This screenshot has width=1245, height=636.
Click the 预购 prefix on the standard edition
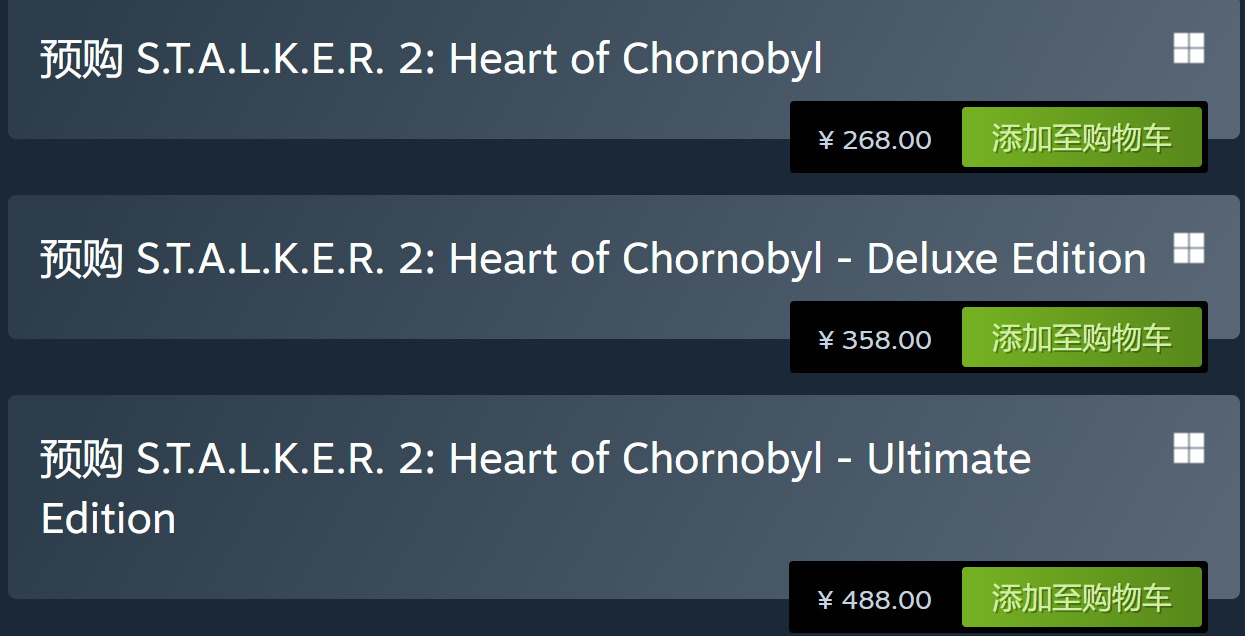(82, 59)
